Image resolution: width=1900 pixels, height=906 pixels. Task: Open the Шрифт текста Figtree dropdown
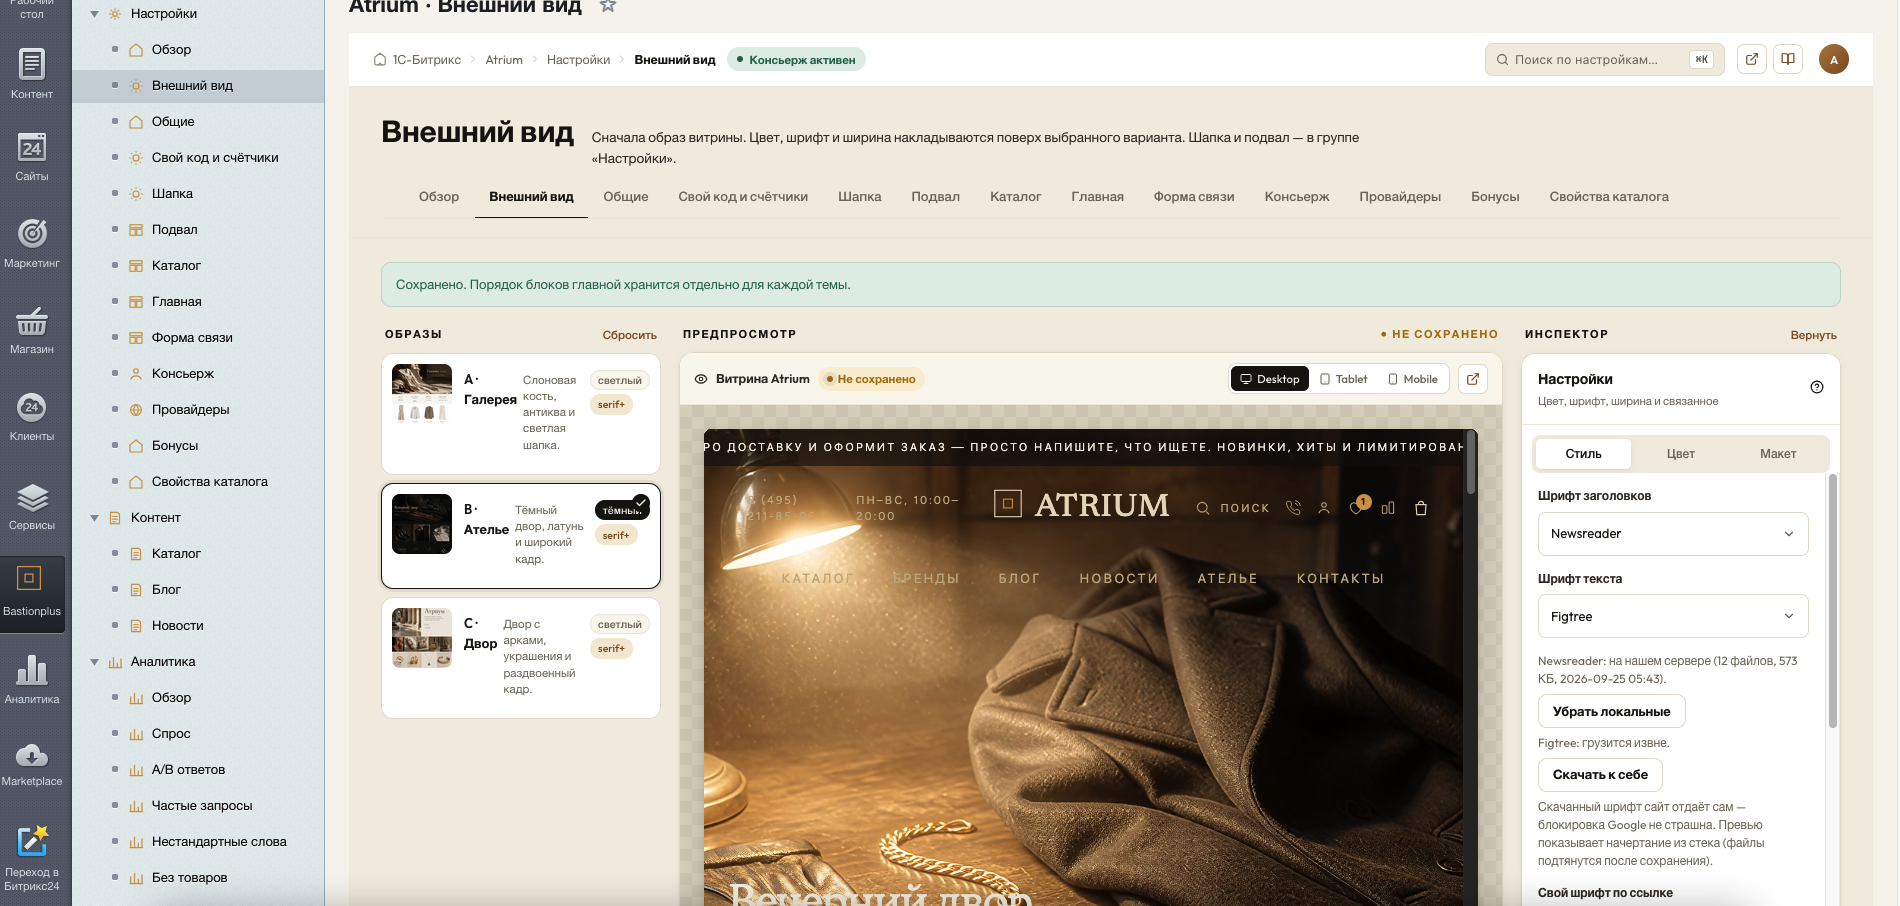1673,616
